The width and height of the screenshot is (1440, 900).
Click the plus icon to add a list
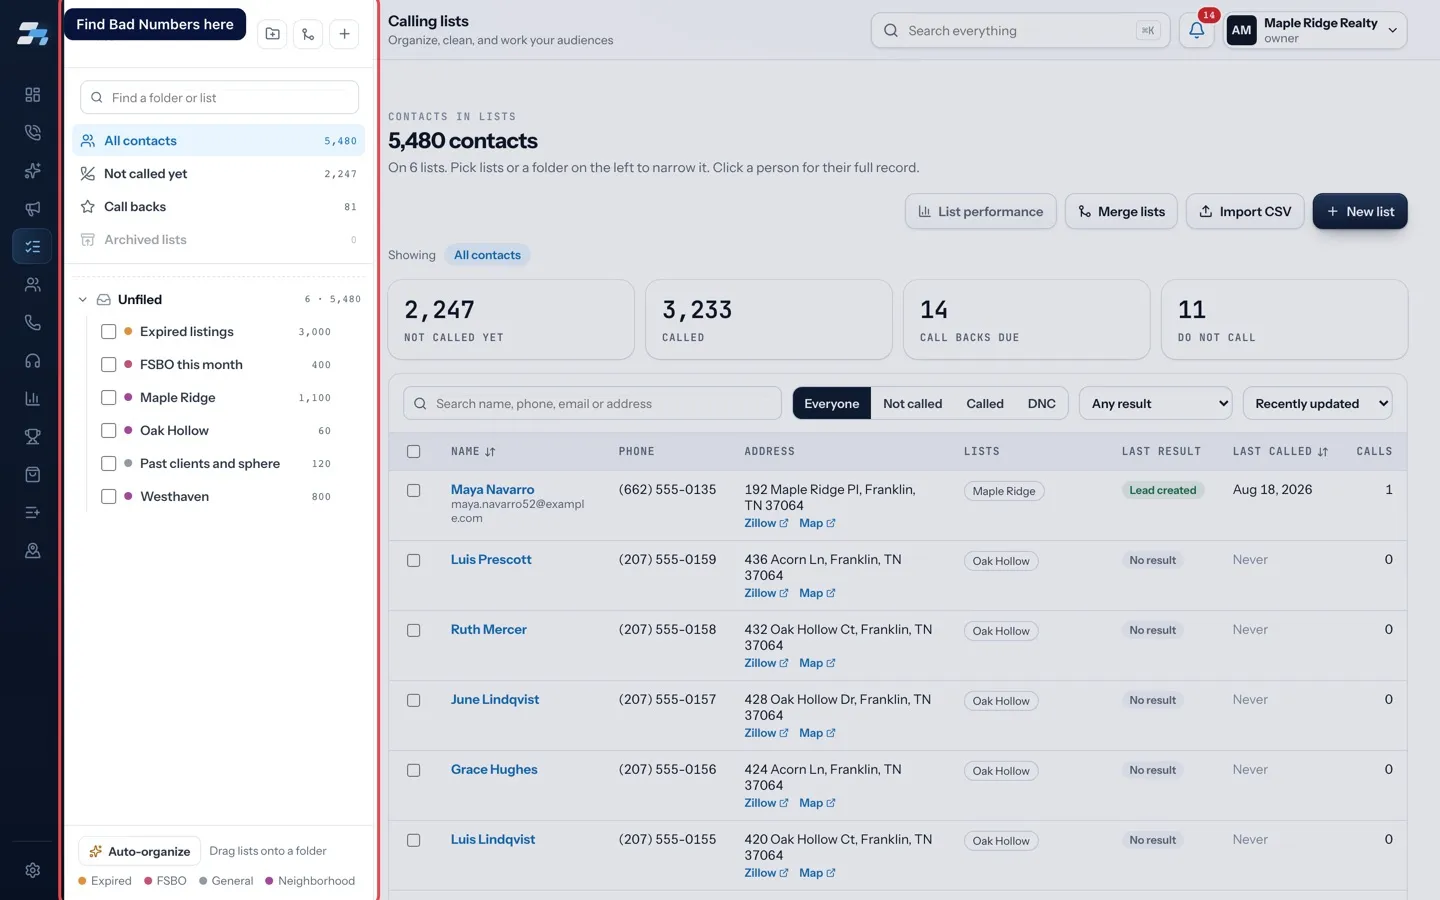pyautogui.click(x=344, y=34)
